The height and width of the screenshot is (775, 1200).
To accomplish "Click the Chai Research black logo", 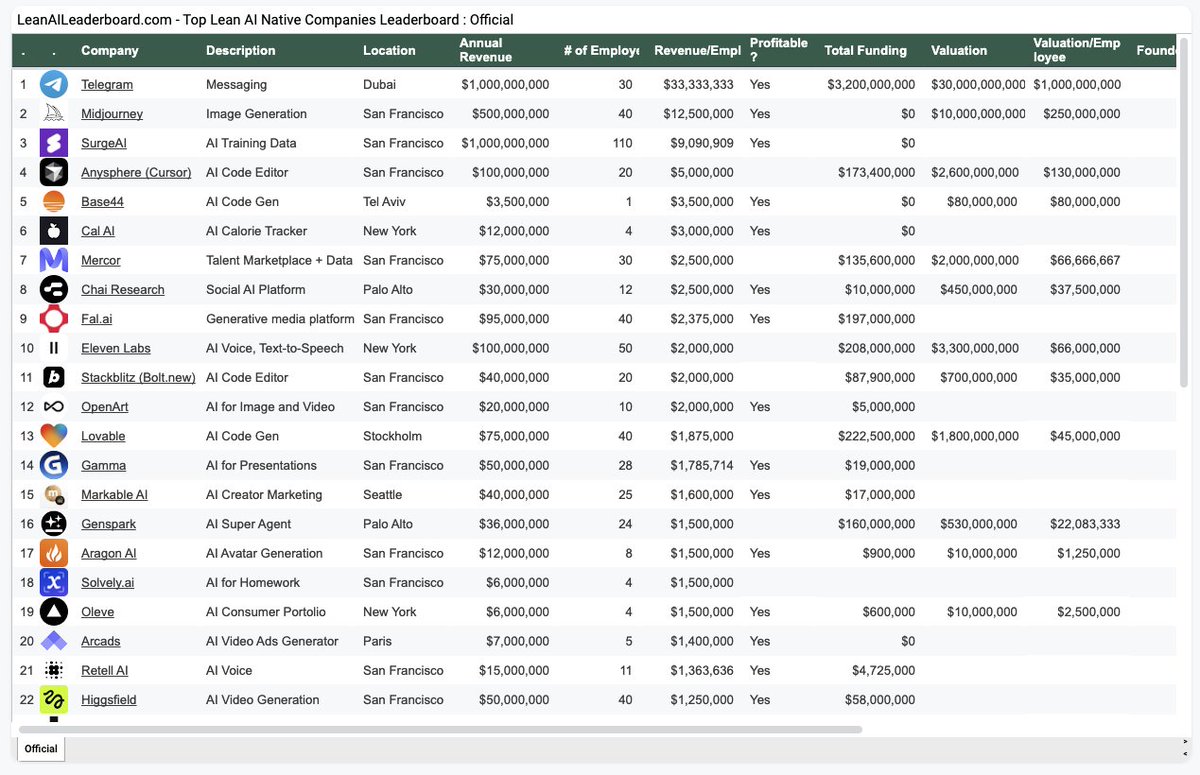I will 54,290.
